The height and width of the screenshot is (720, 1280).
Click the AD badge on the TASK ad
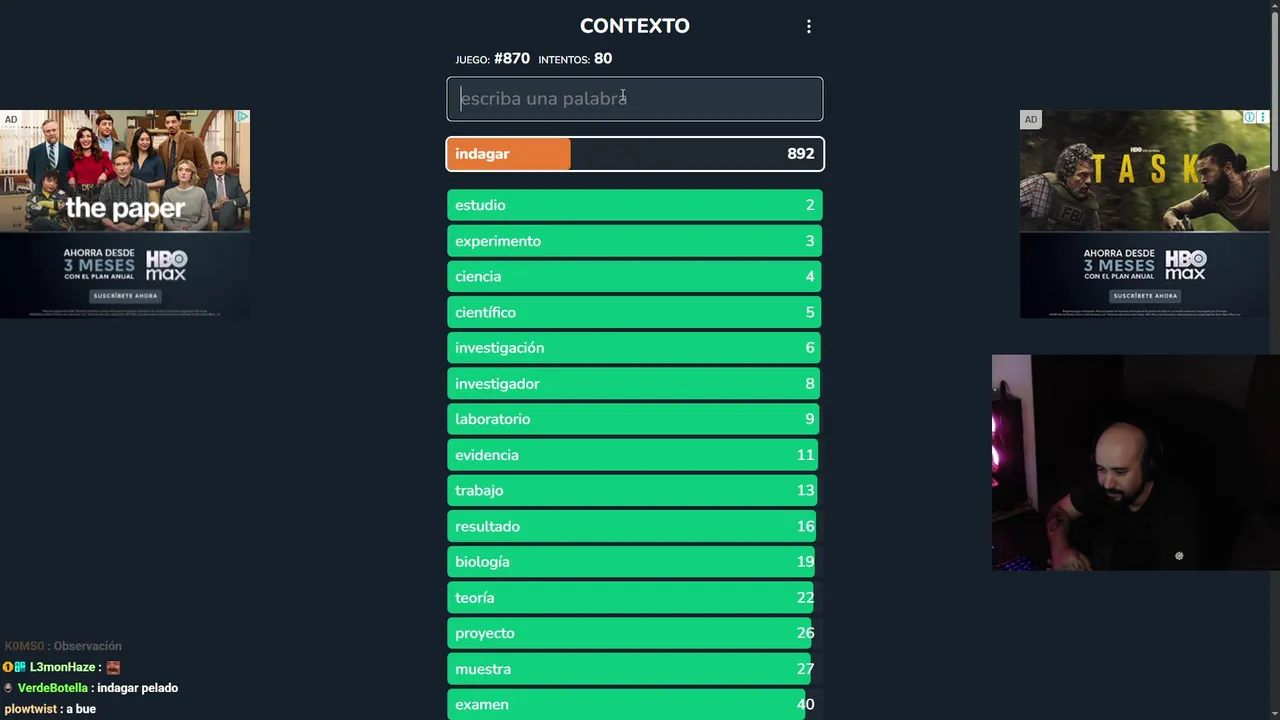tap(1030, 120)
